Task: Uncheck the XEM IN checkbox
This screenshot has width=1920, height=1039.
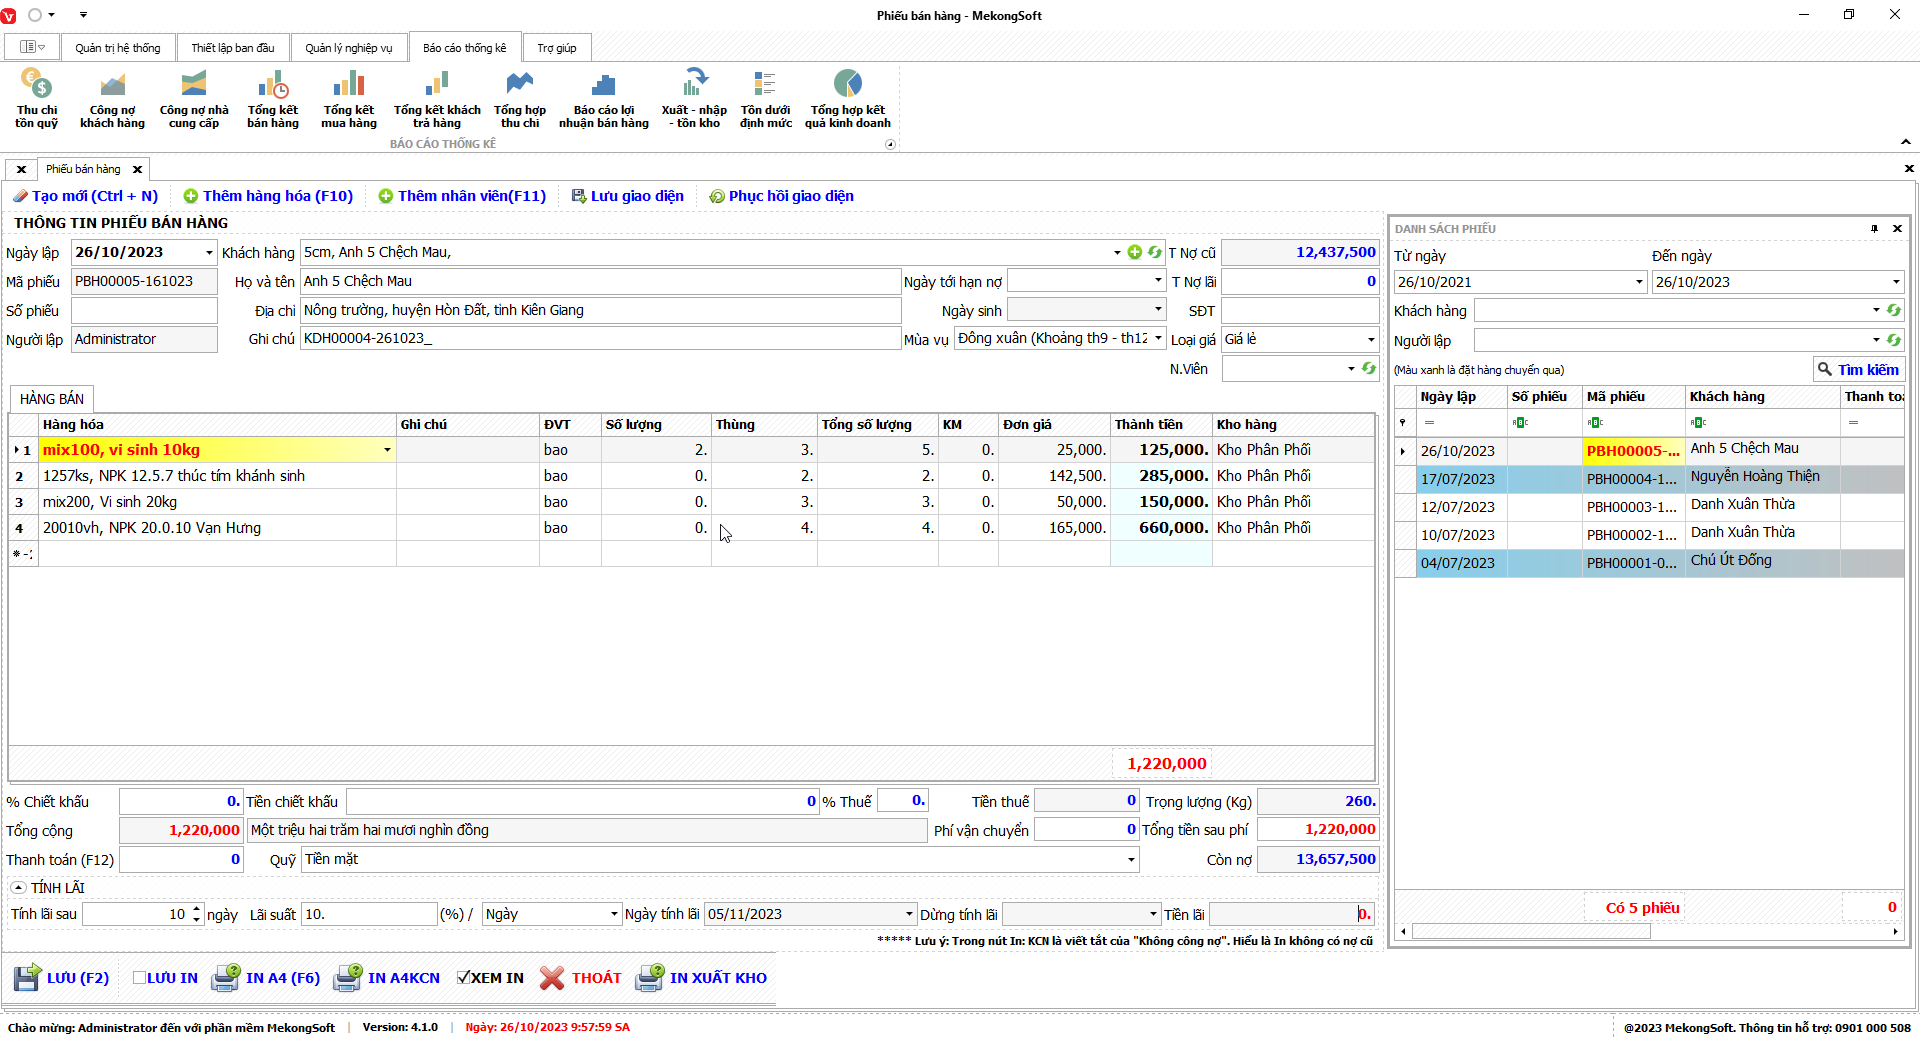Action: point(464,978)
